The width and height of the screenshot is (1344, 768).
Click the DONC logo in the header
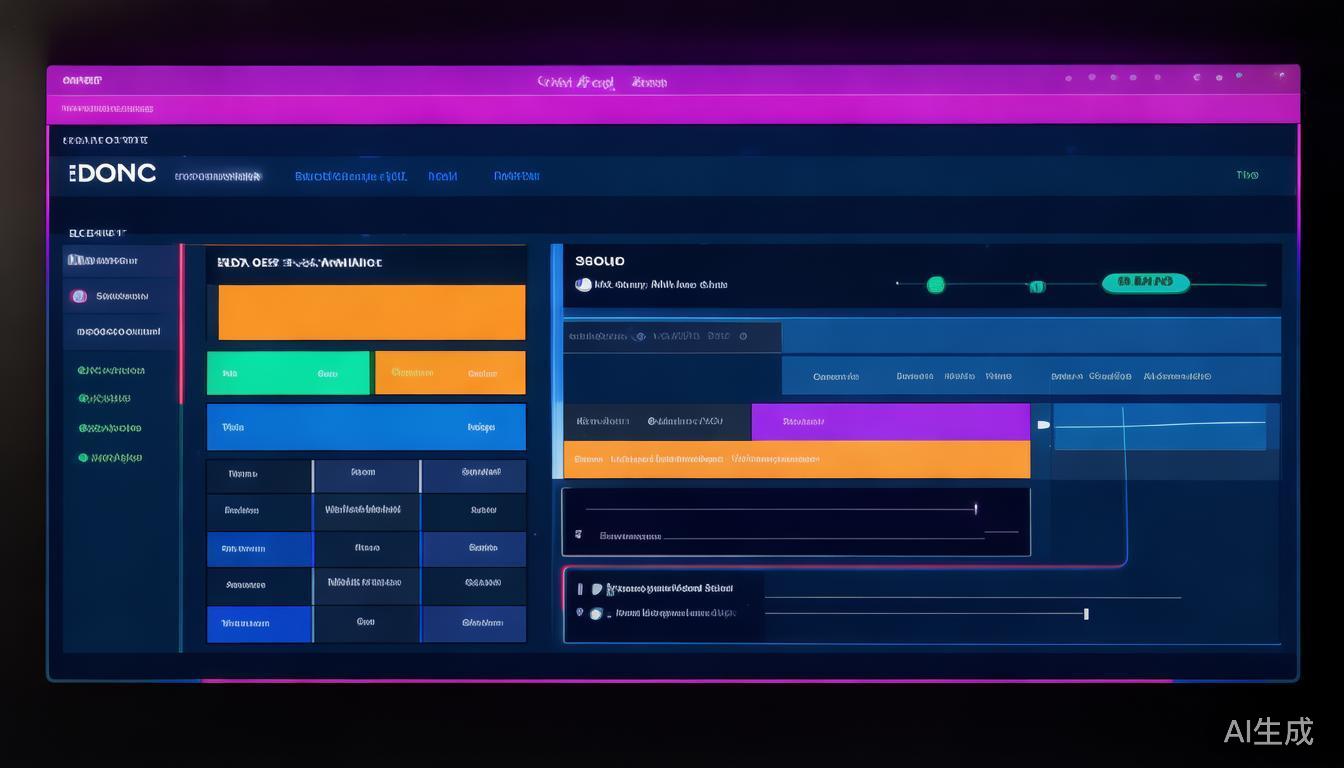(113, 173)
